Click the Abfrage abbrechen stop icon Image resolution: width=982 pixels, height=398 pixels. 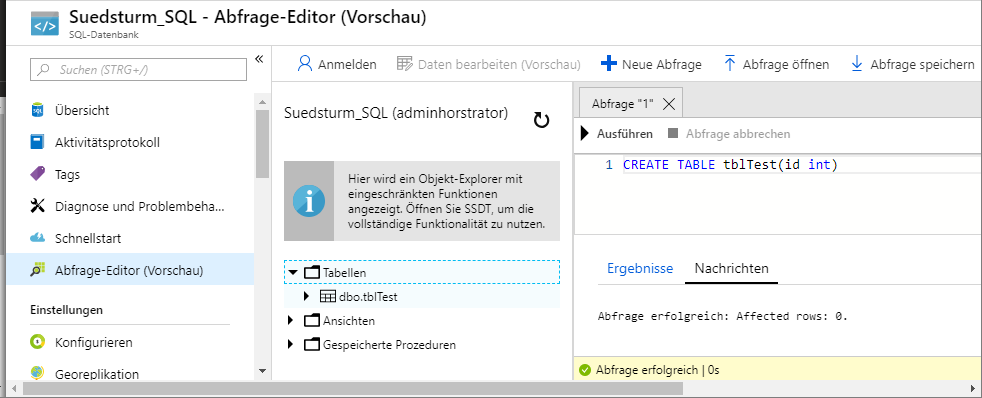coord(673,133)
